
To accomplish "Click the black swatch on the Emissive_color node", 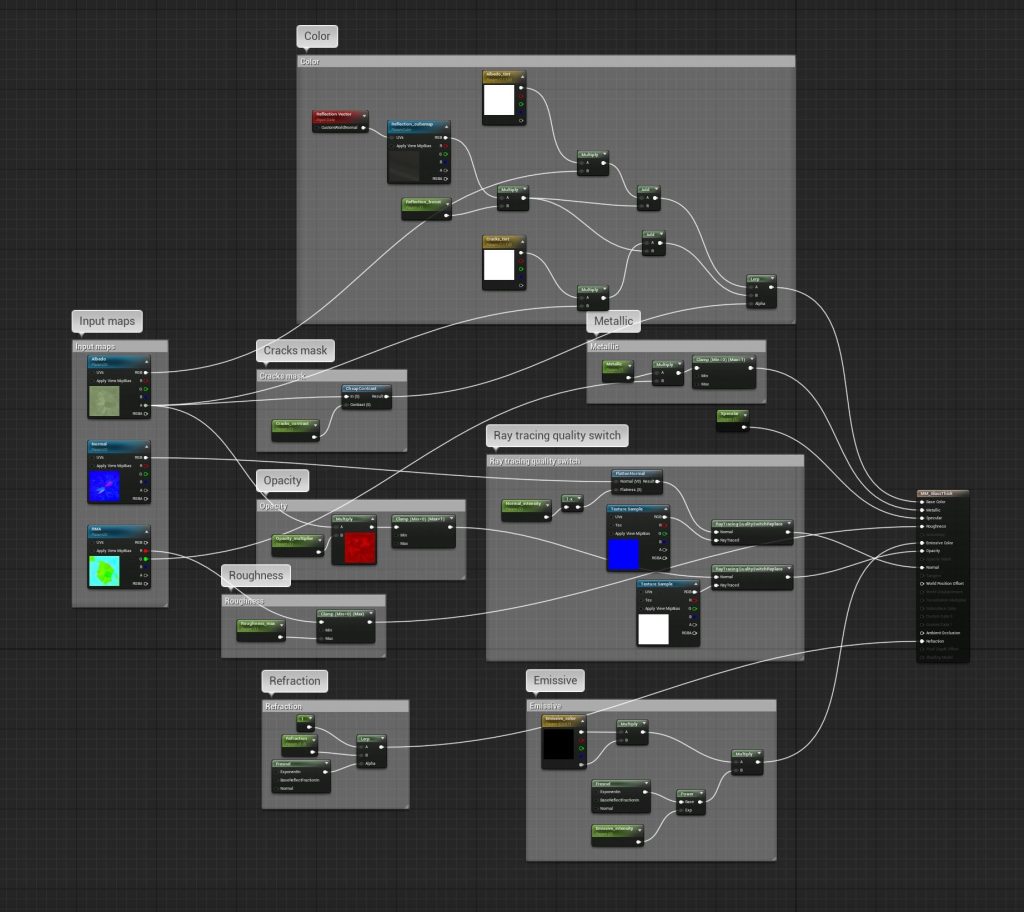I will point(558,744).
